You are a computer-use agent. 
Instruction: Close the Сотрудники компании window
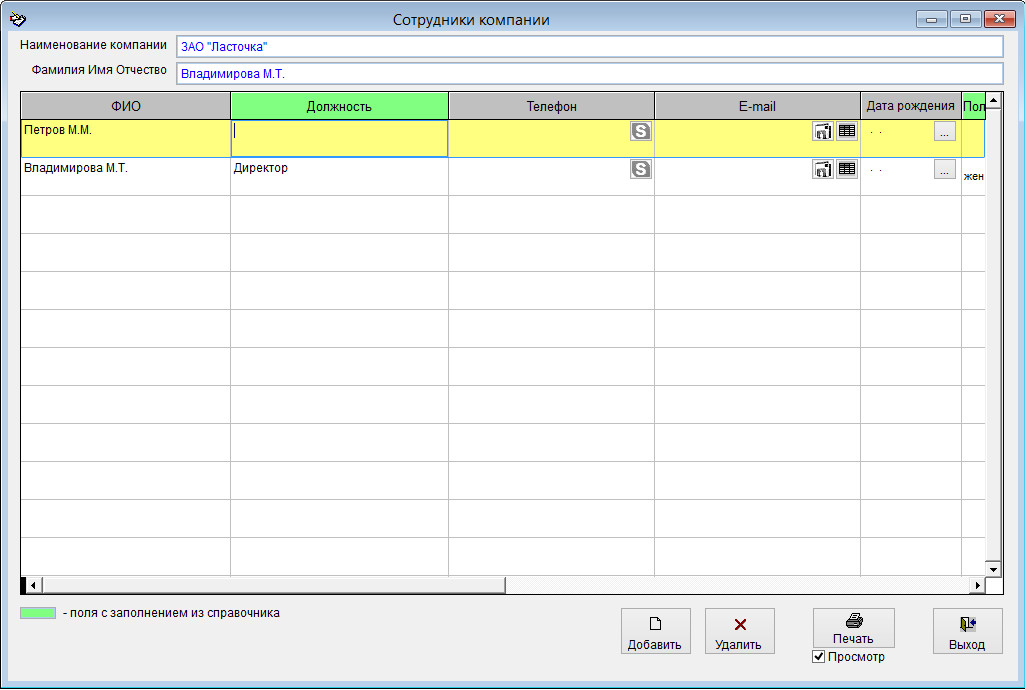(1000, 20)
